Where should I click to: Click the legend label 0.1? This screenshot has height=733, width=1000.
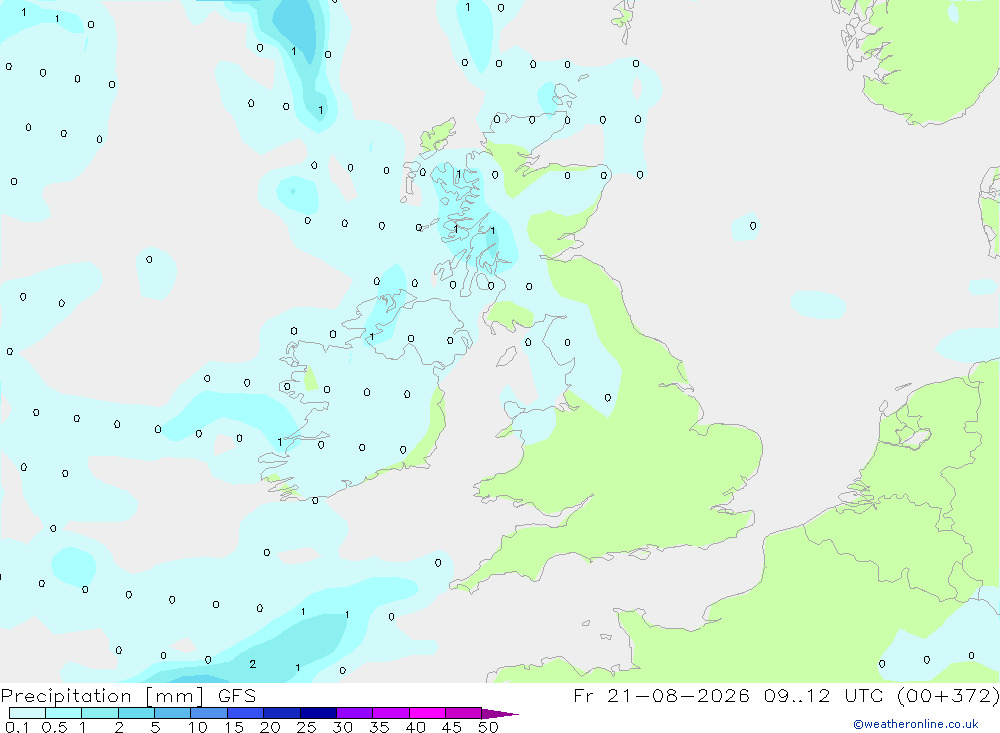[17, 727]
